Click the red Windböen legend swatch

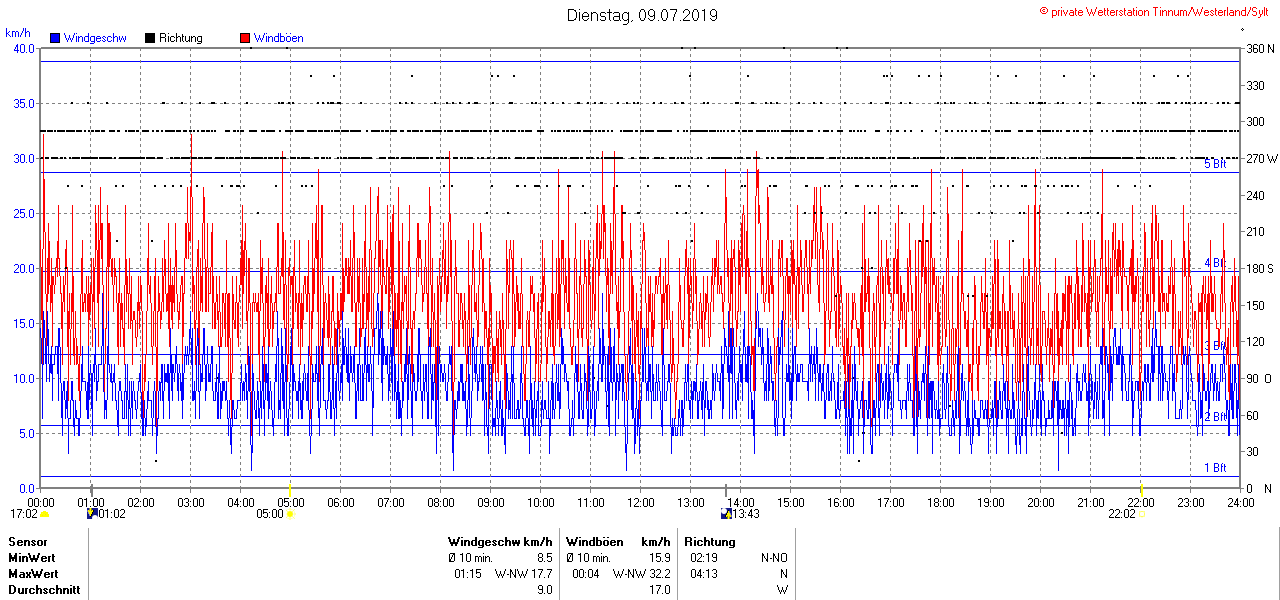[245, 38]
